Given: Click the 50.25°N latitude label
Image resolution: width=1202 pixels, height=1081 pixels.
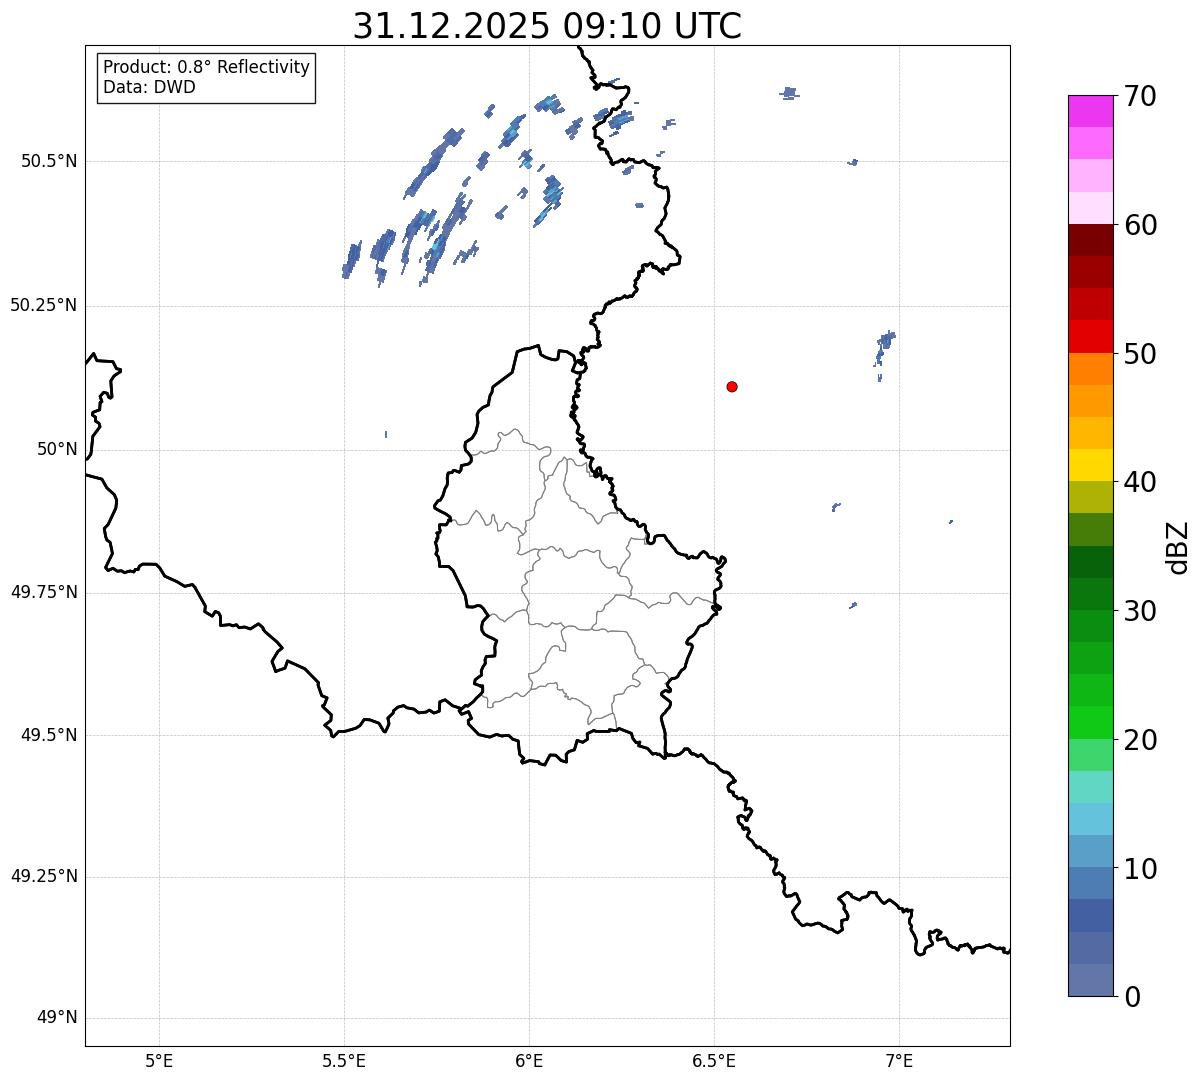Looking at the screenshot, I should point(44,305).
